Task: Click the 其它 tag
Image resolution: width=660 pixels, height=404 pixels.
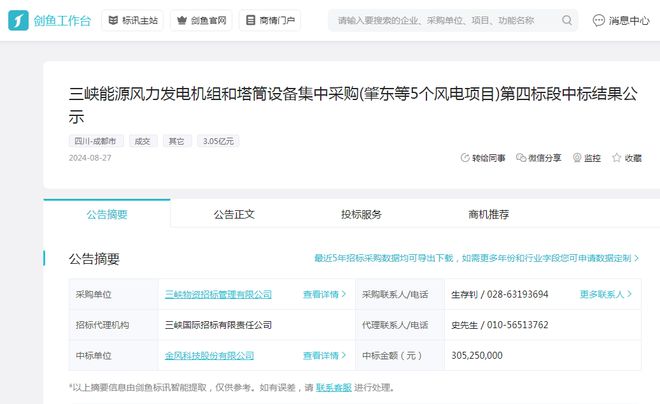Action: [177, 141]
